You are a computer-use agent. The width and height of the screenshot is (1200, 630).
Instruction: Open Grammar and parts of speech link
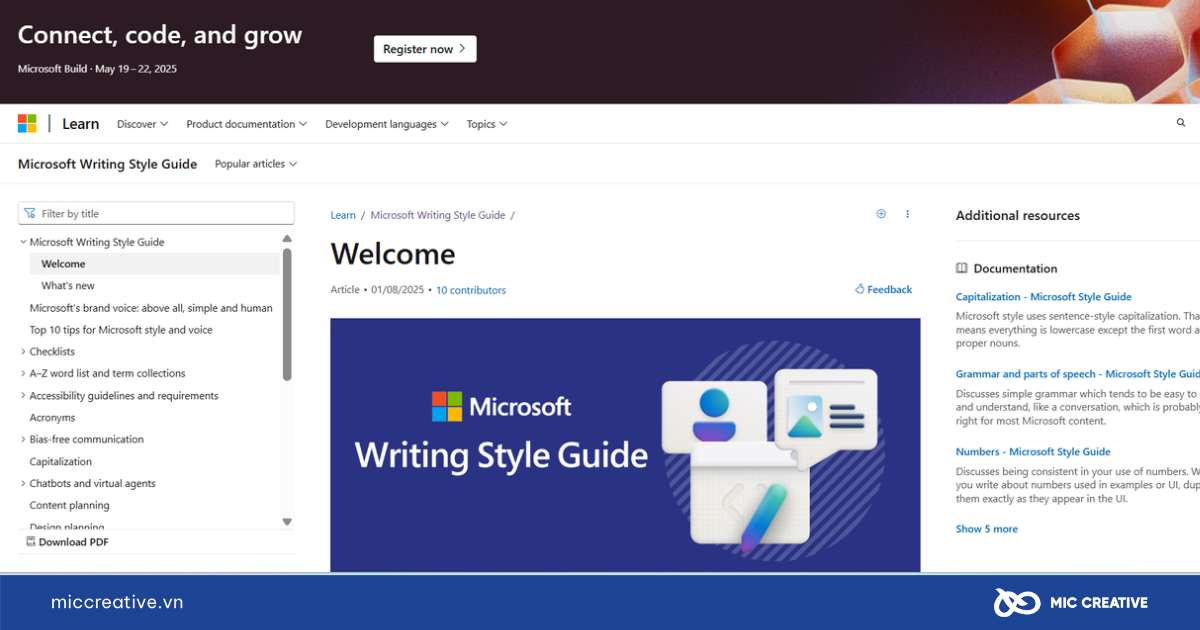(1078, 374)
